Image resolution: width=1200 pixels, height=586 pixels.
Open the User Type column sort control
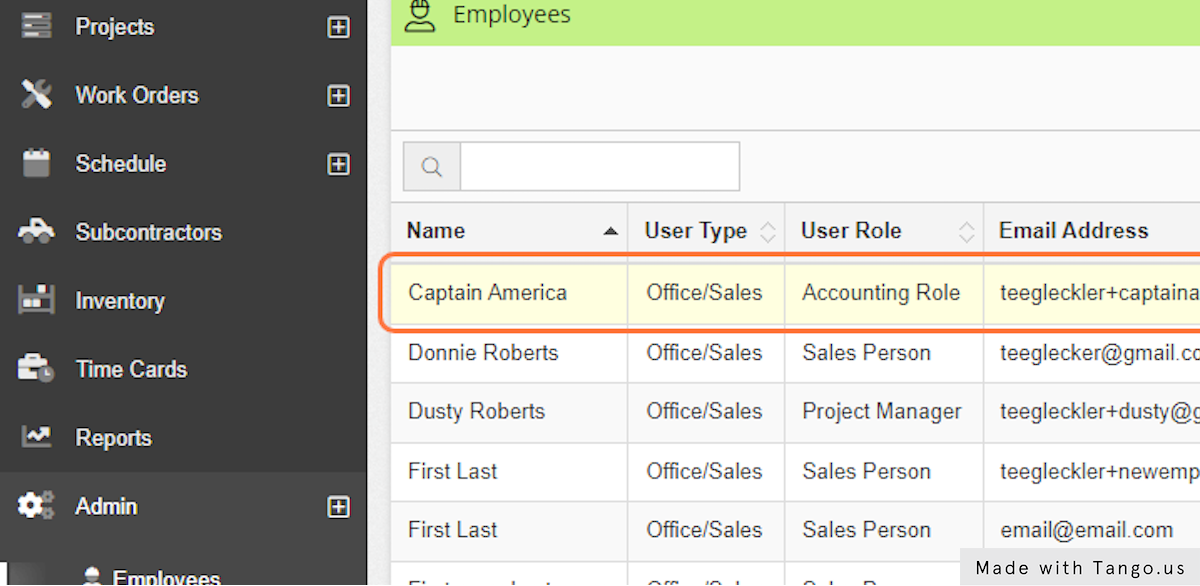[x=767, y=230]
